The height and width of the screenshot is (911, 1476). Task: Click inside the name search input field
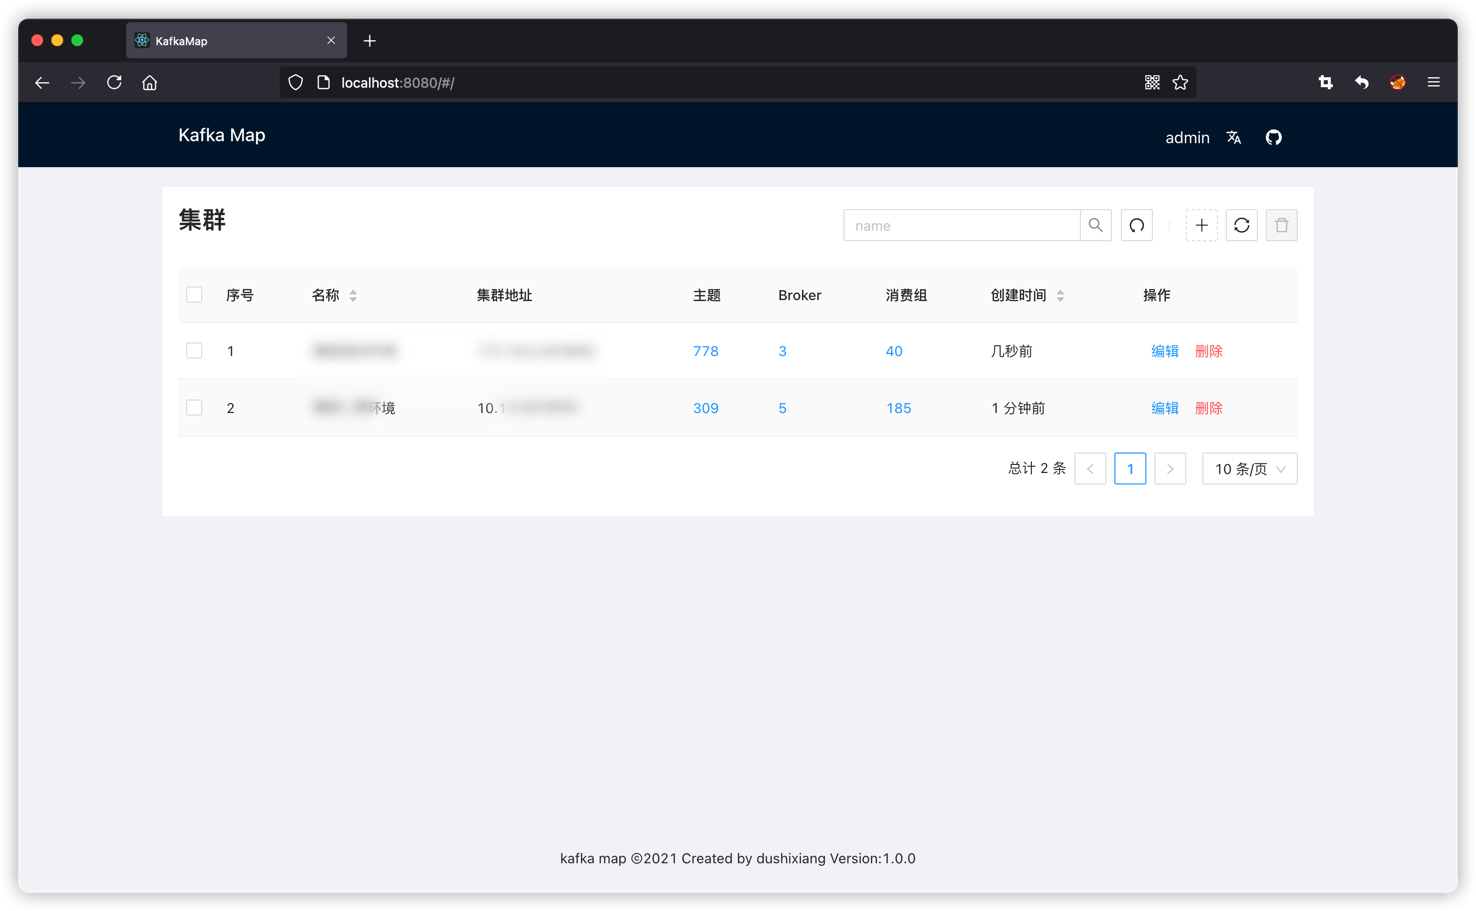960,225
